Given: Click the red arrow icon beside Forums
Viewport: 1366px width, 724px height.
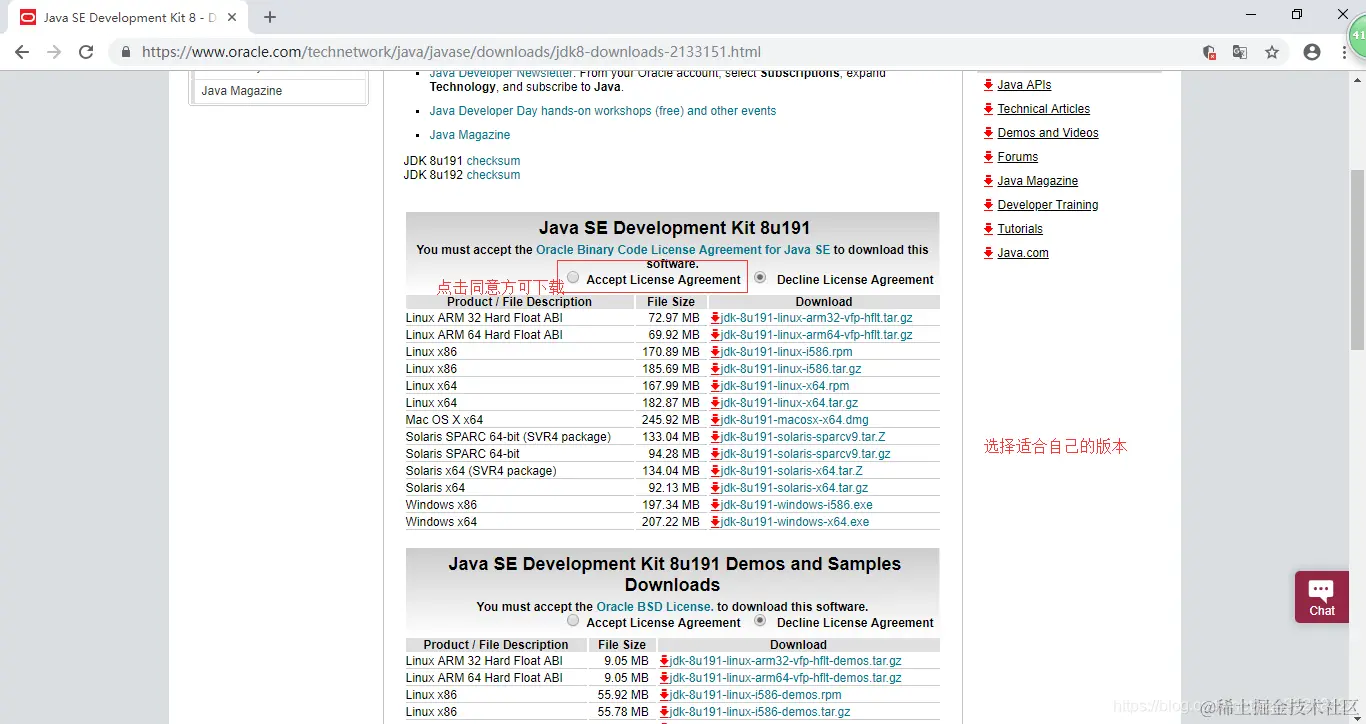Looking at the screenshot, I should tap(989, 157).
